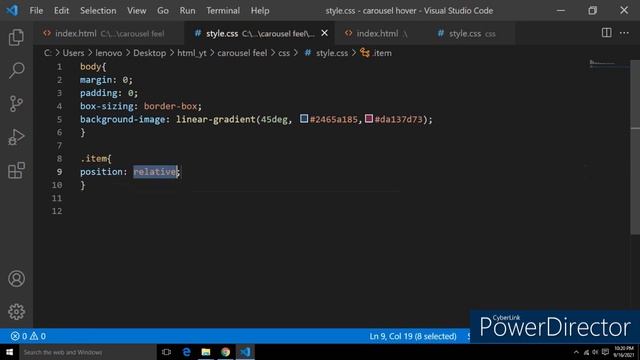Click the carousel feel breadcrumb segment
The image size is (640, 360).
point(242,53)
